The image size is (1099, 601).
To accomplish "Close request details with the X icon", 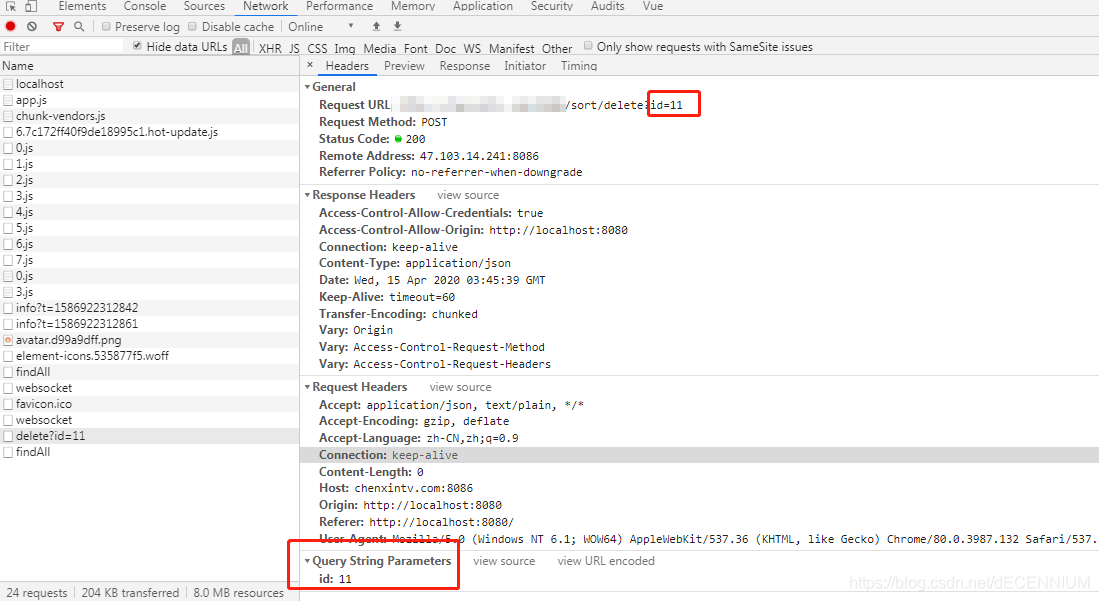I will tap(310, 65).
